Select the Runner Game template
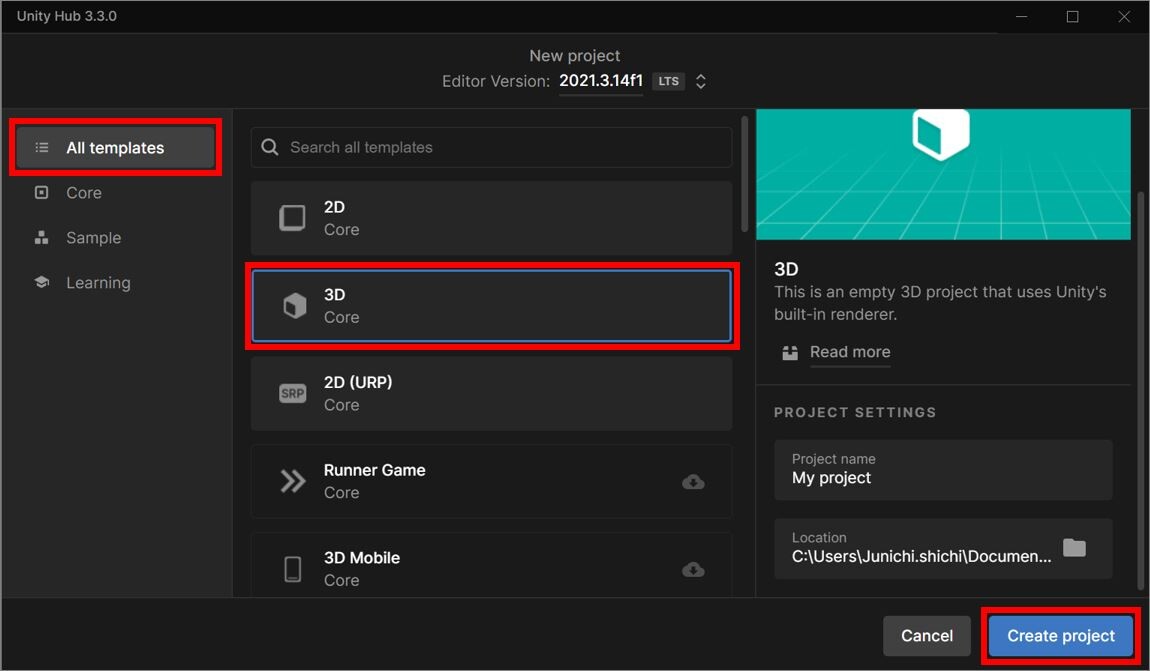This screenshot has height=671, width=1150. click(x=491, y=481)
